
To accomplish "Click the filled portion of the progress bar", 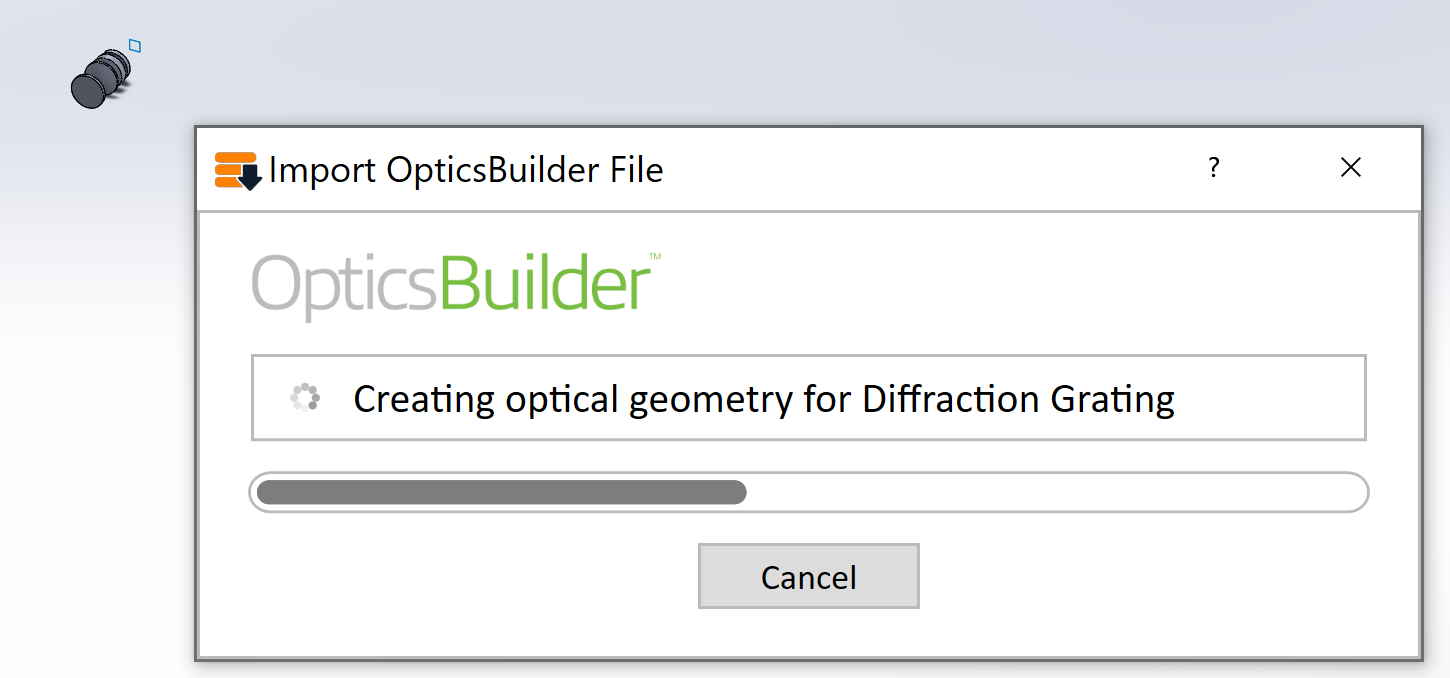I will click(x=501, y=492).
